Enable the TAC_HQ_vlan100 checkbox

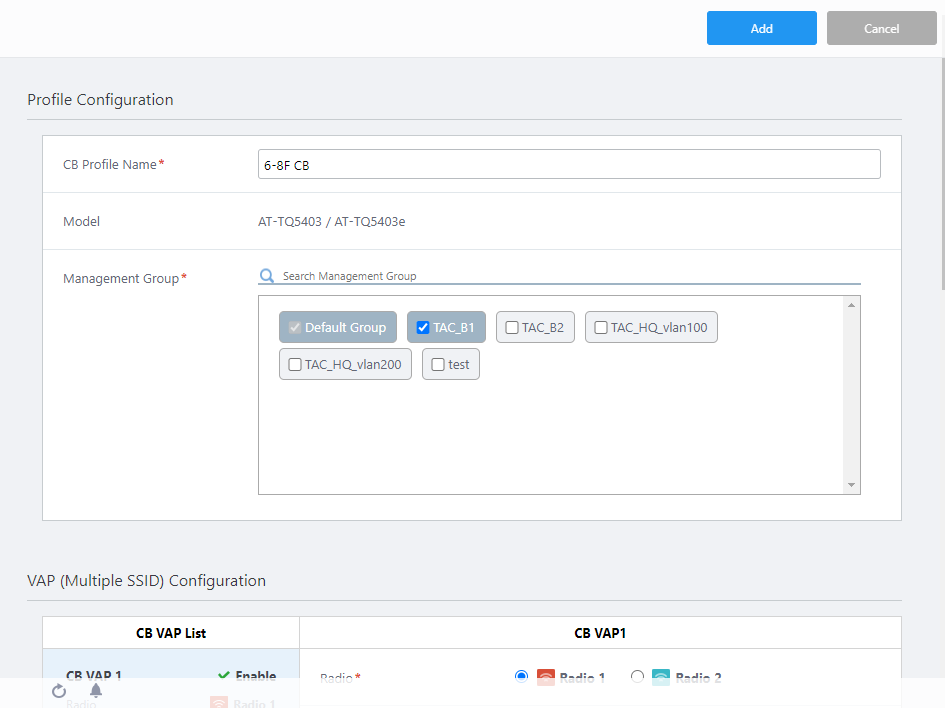click(601, 328)
